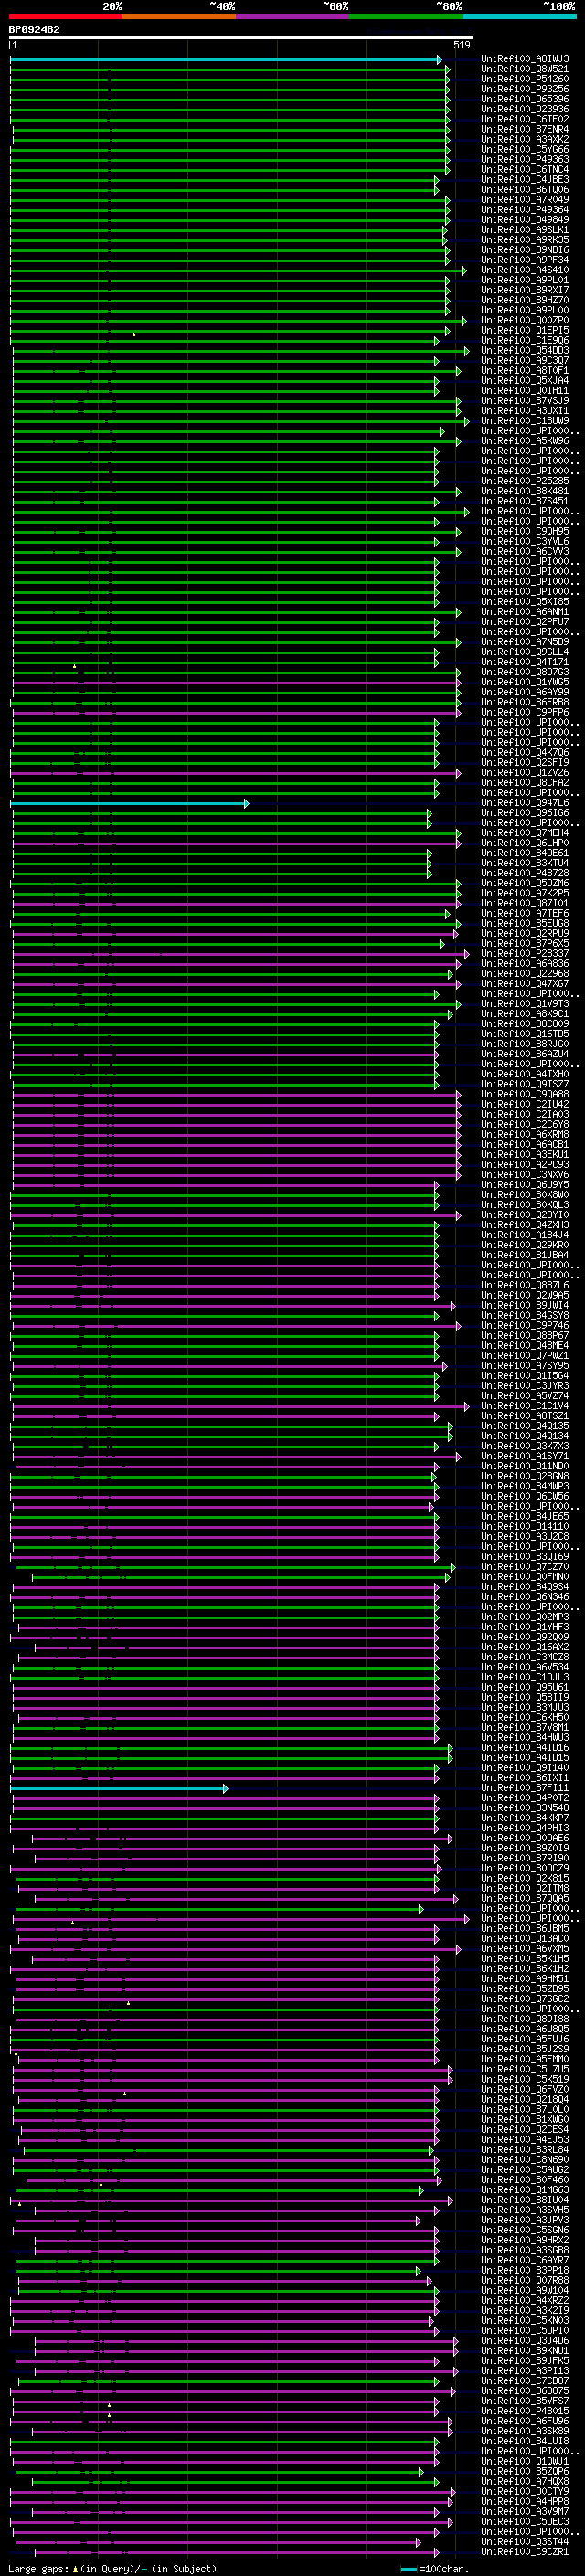Select hit UniRef100_B5EUG8

525,923
